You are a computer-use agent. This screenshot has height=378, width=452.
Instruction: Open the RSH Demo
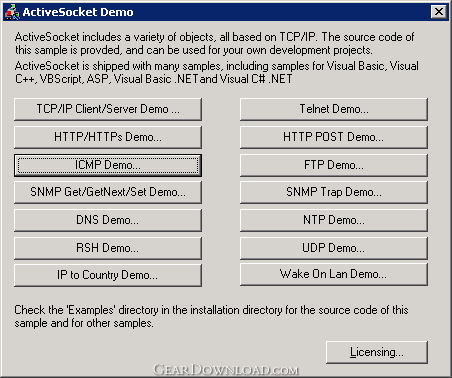pyautogui.click(x=108, y=248)
